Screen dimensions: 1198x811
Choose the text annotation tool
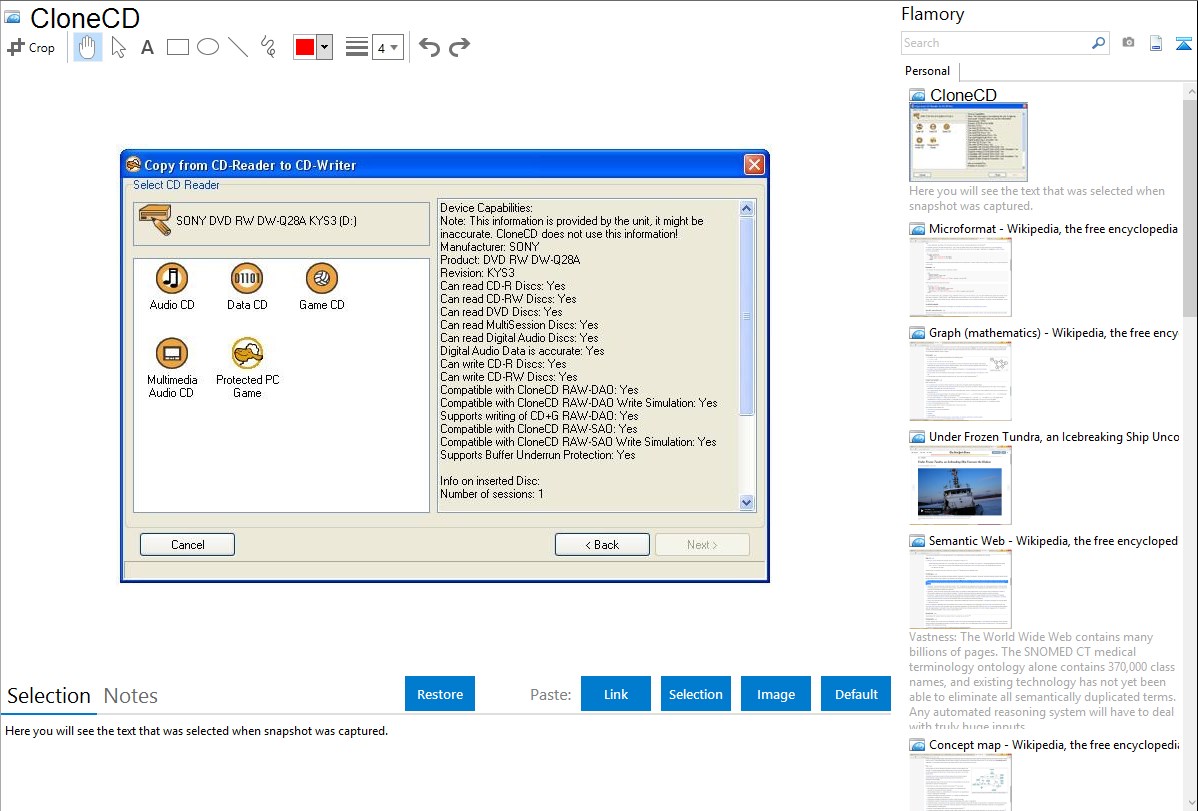click(147, 47)
